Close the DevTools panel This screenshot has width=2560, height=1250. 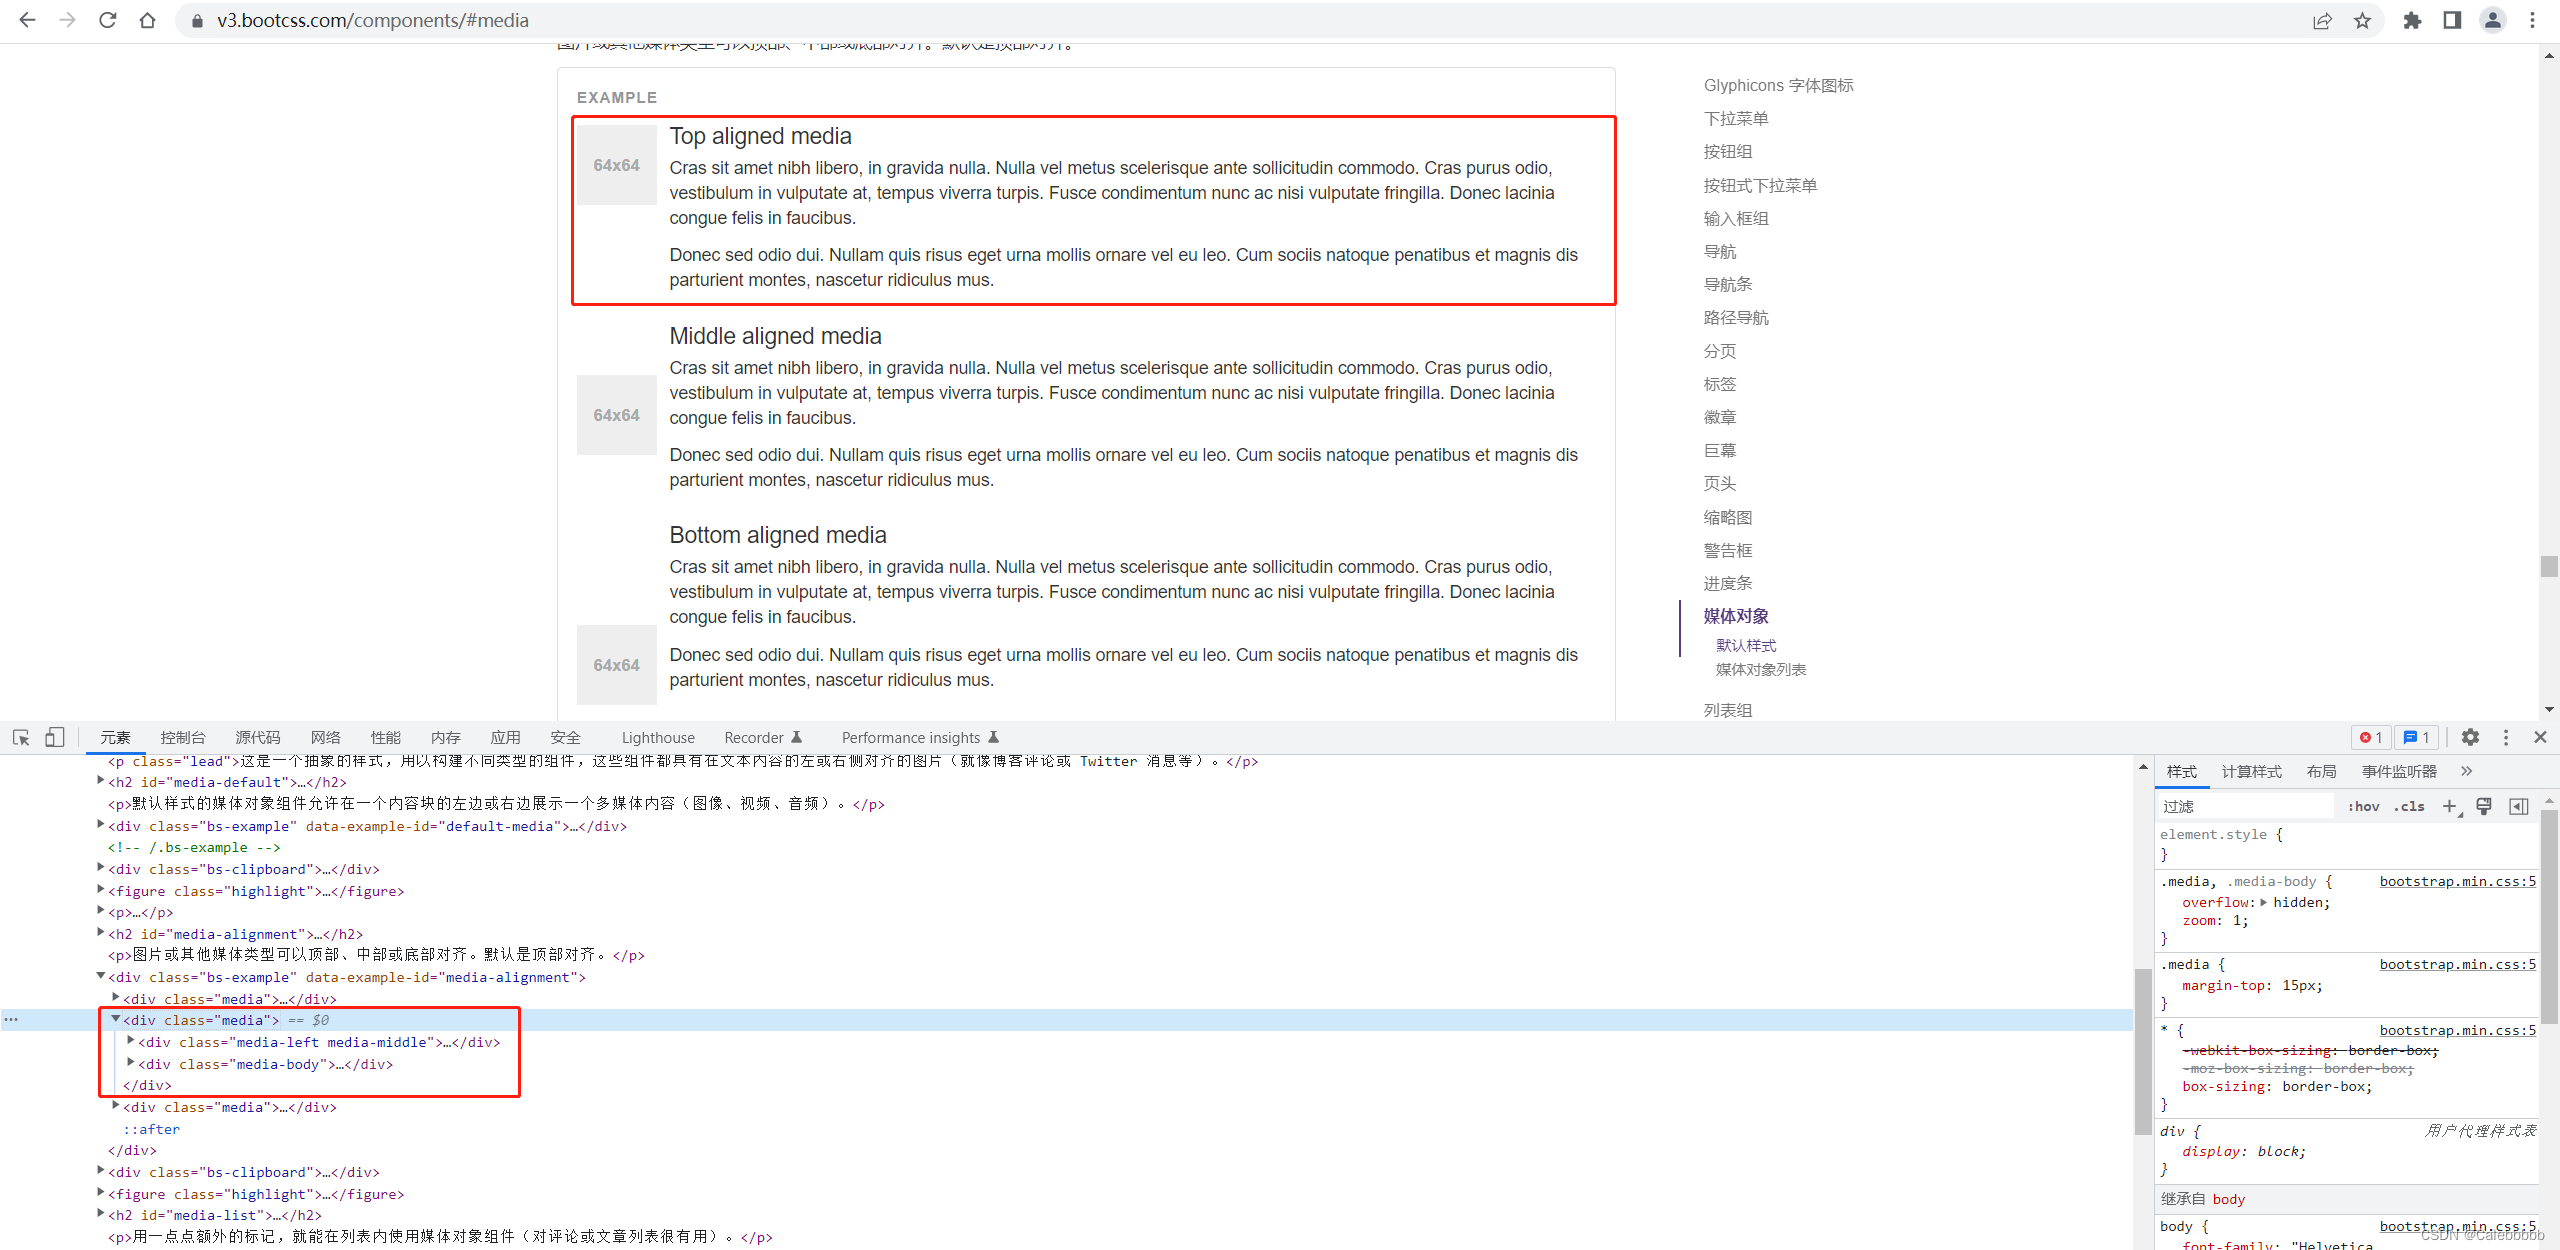(x=2540, y=737)
